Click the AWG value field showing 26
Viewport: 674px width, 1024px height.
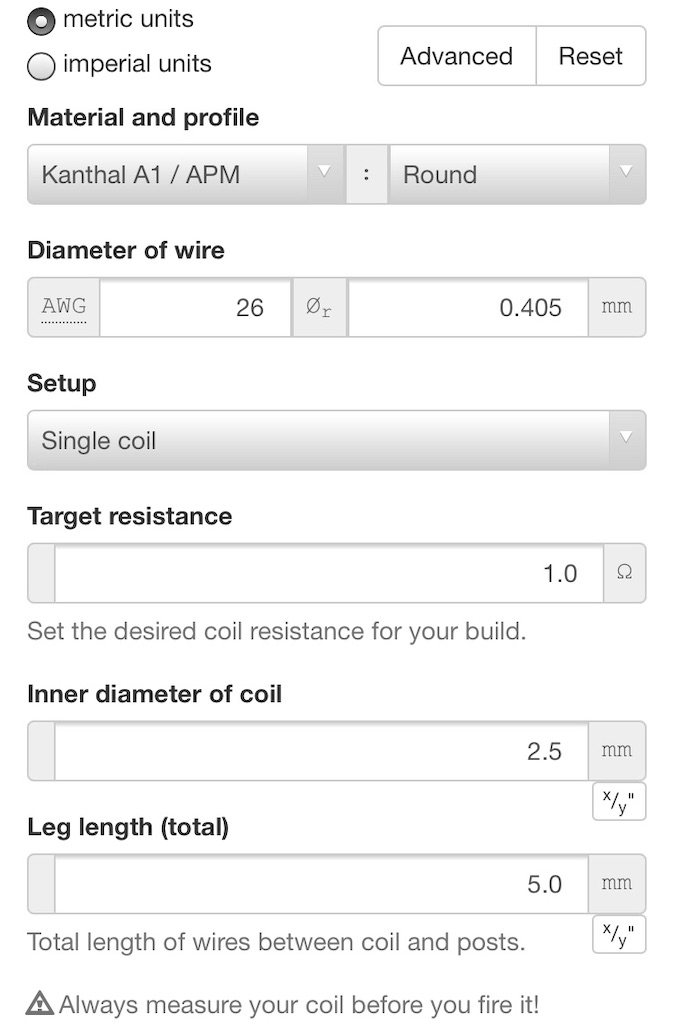point(195,307)
